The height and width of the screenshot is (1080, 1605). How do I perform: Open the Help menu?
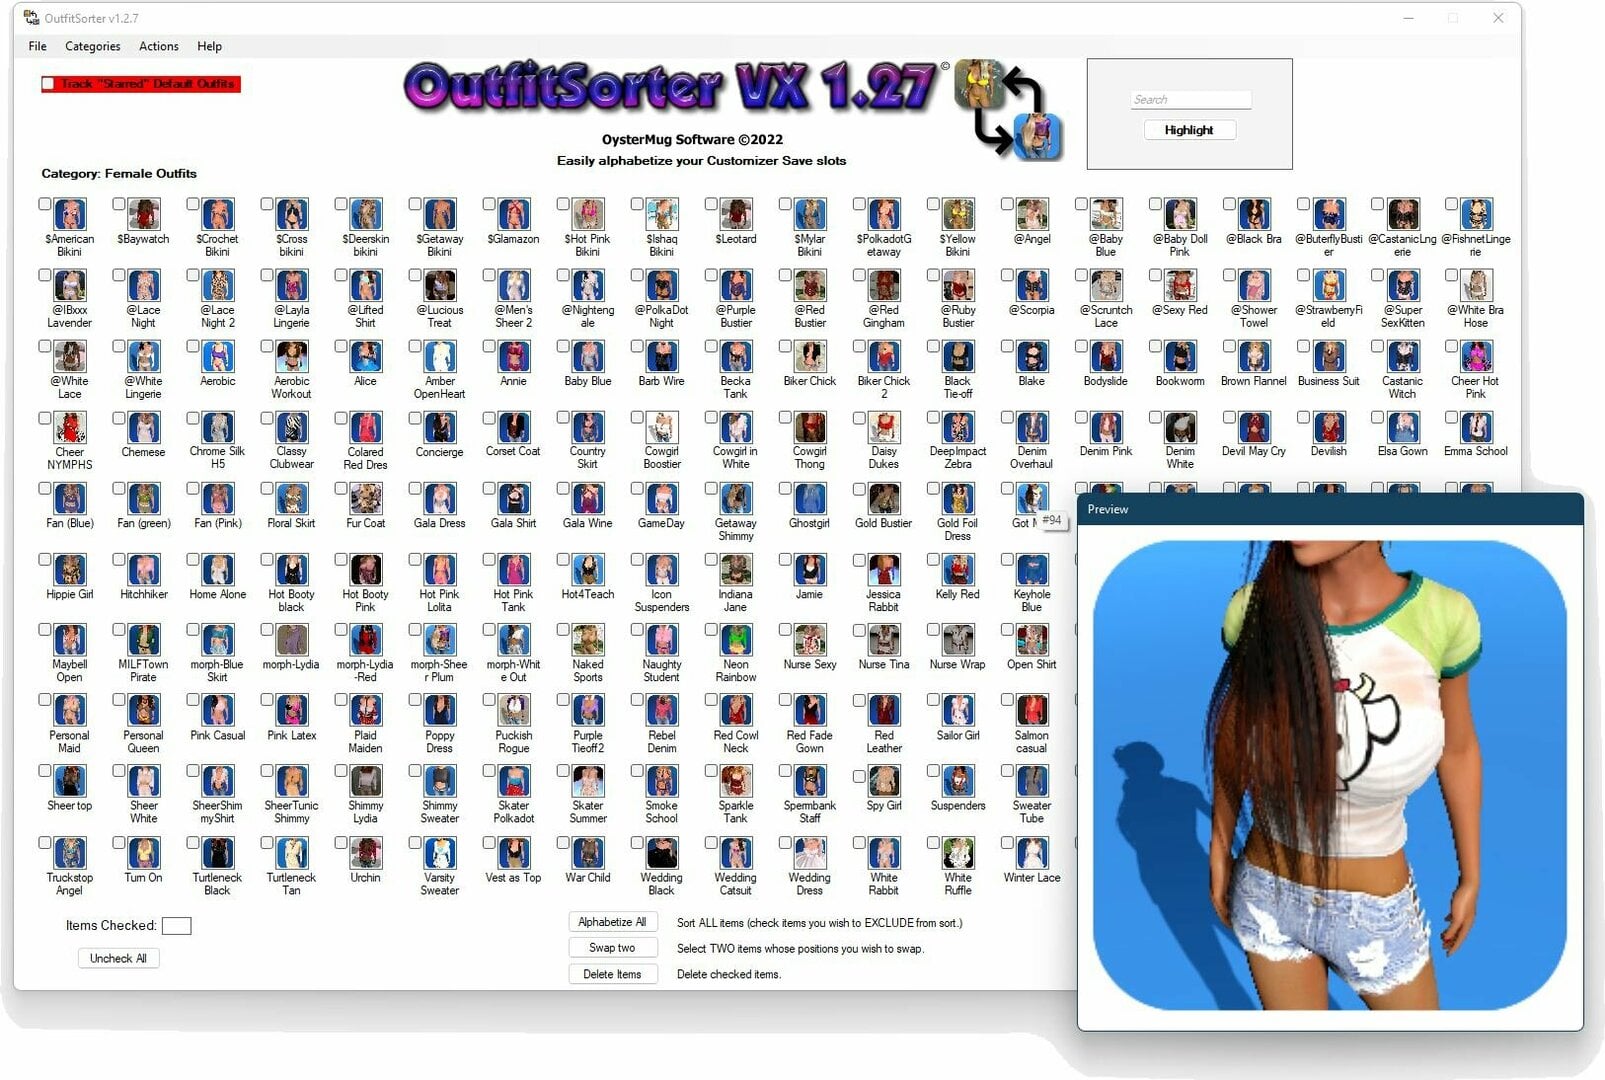point(210,46)
